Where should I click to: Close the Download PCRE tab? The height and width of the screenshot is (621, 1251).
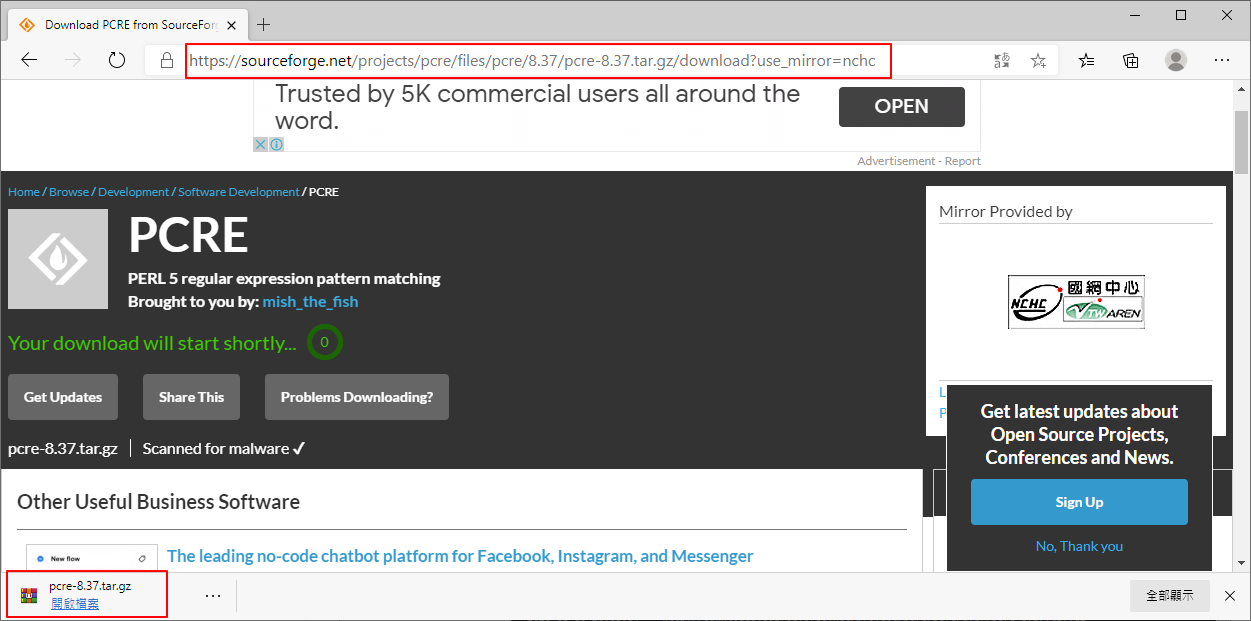(x=231, y=24)
